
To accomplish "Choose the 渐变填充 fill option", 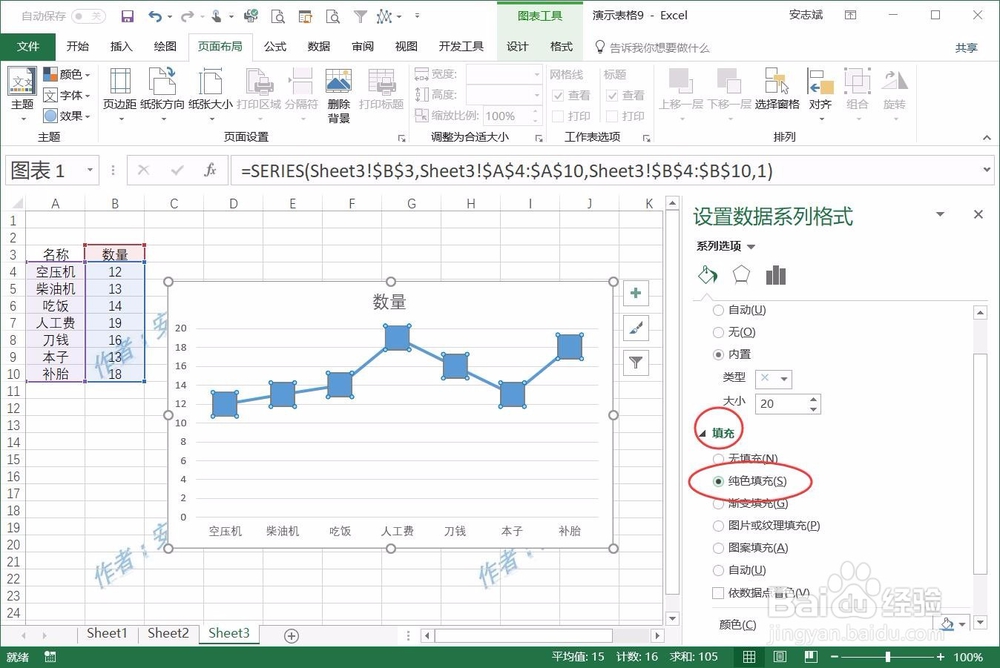I will click(719, 504).
